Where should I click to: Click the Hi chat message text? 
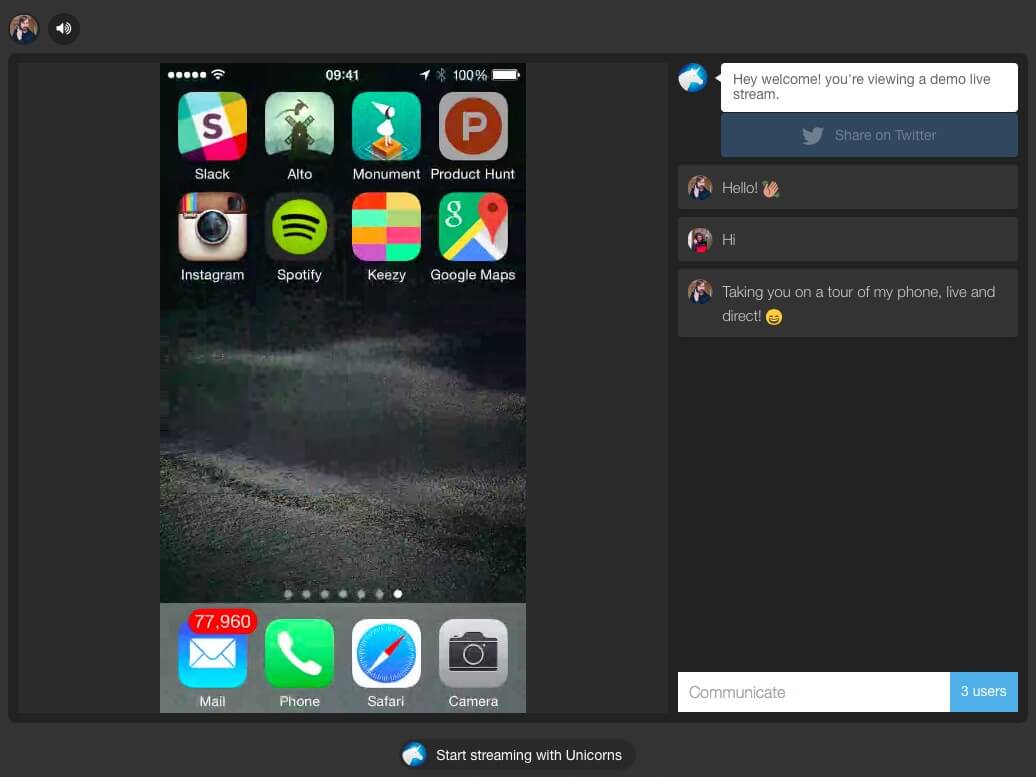(729, 240)
